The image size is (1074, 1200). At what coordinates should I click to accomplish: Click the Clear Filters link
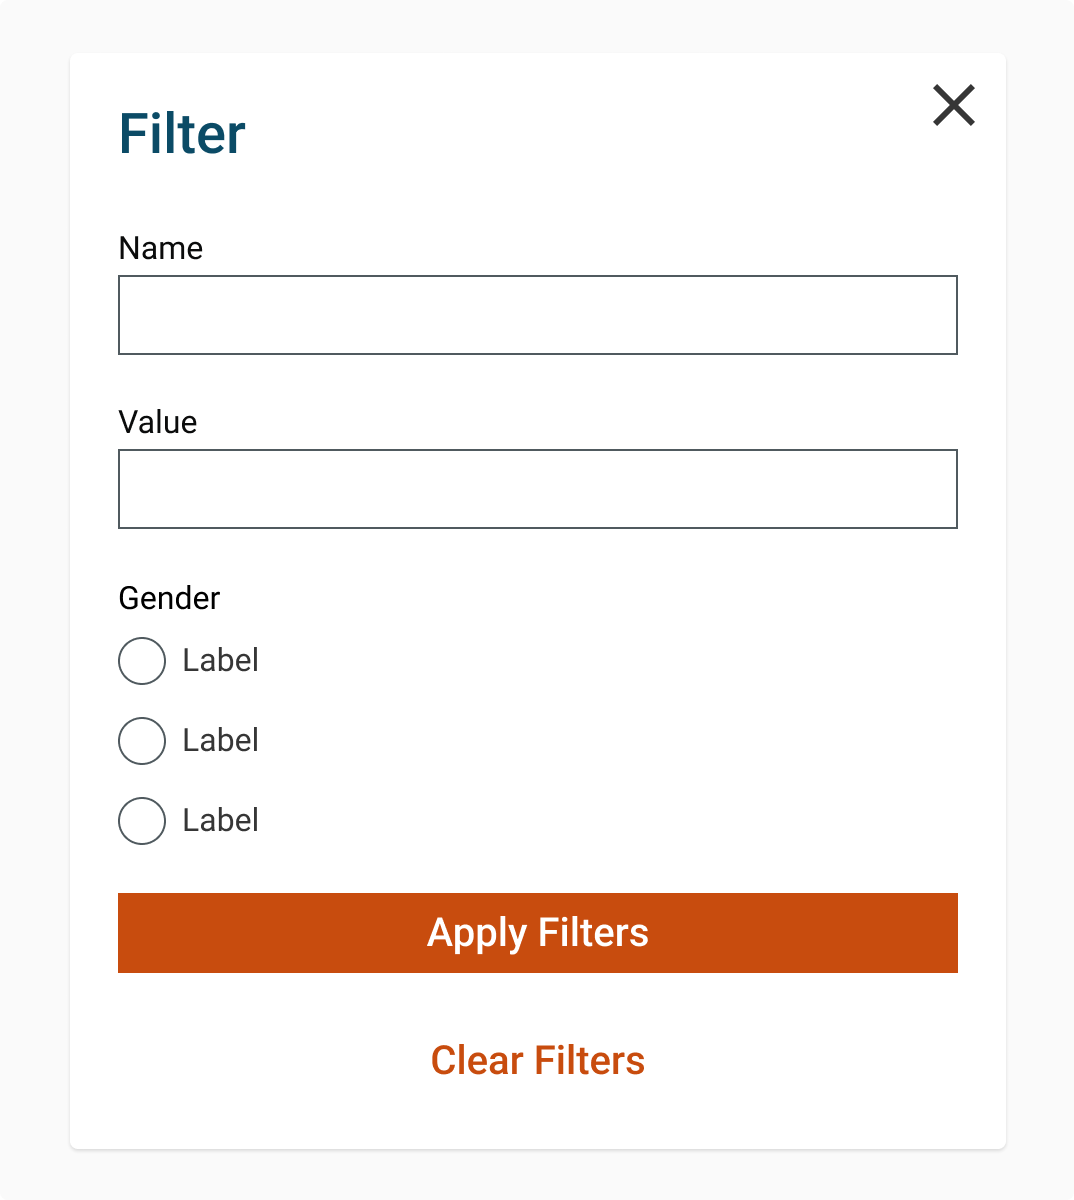click(538, 1061)
